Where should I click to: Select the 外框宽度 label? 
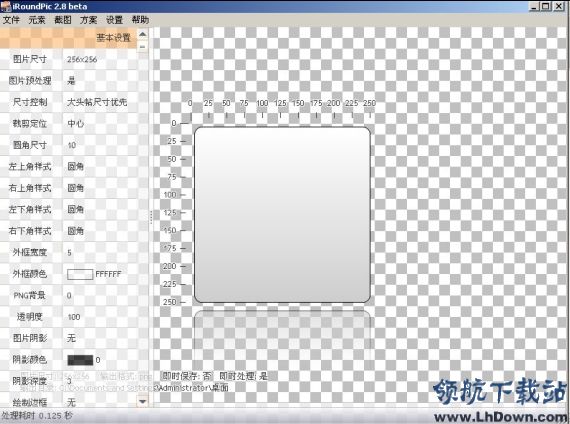pyautogui.click(x=30, y=252)
